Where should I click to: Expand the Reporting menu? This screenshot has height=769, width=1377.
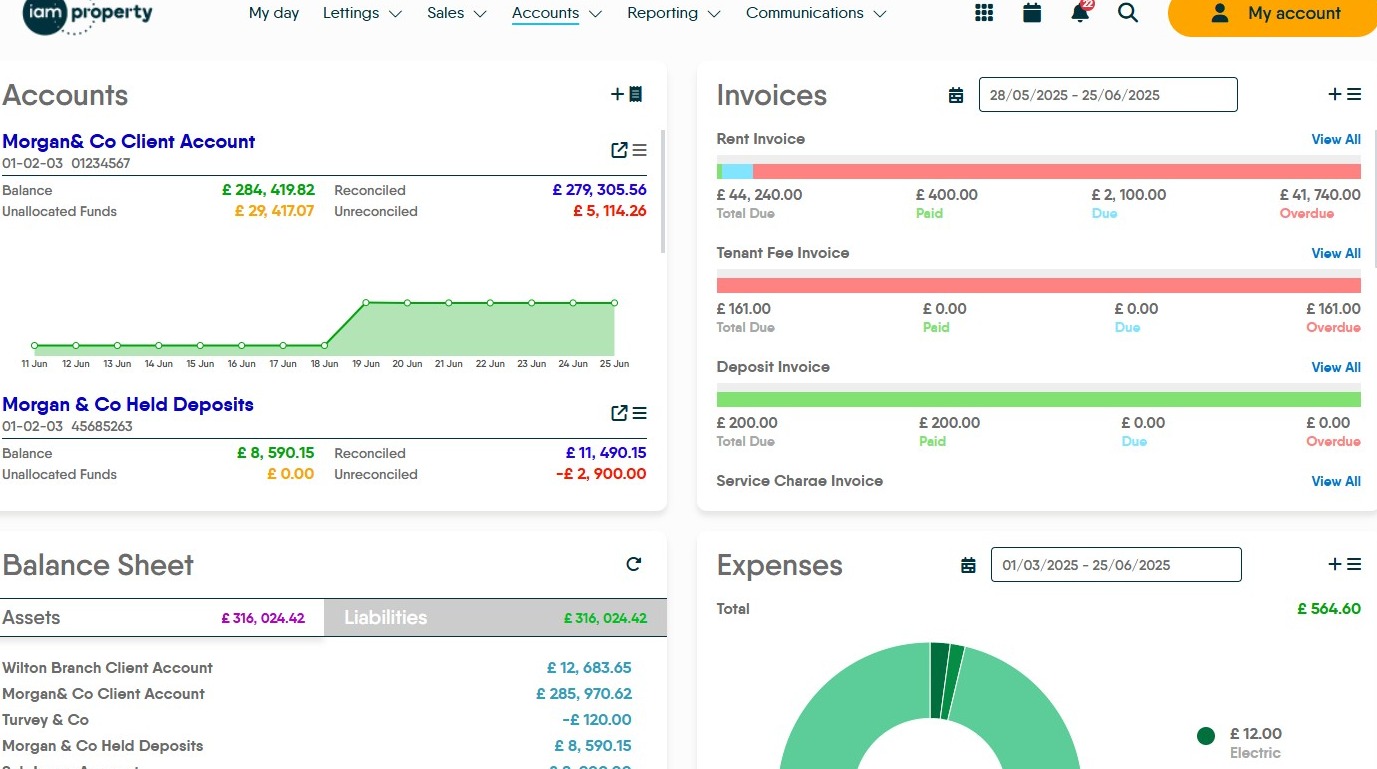coord(674,13)
